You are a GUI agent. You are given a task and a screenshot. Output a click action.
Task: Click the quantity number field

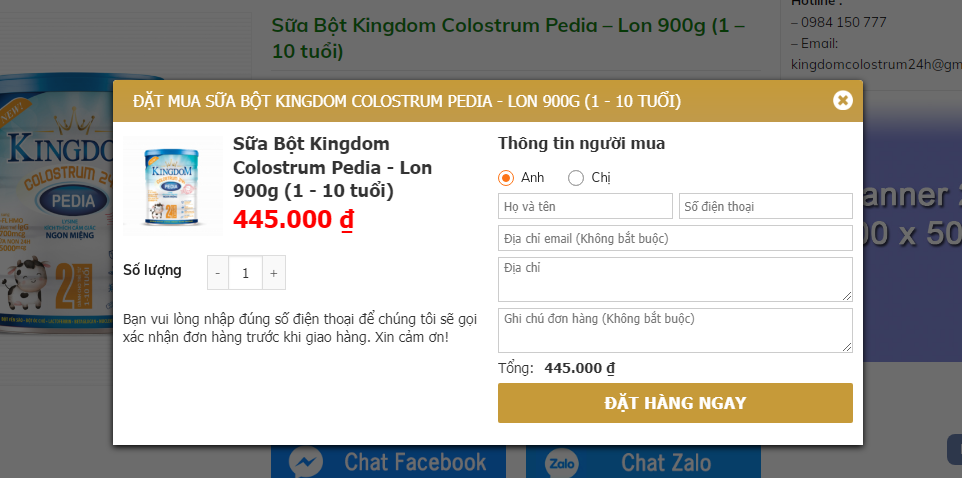click(x=246, y=273)
